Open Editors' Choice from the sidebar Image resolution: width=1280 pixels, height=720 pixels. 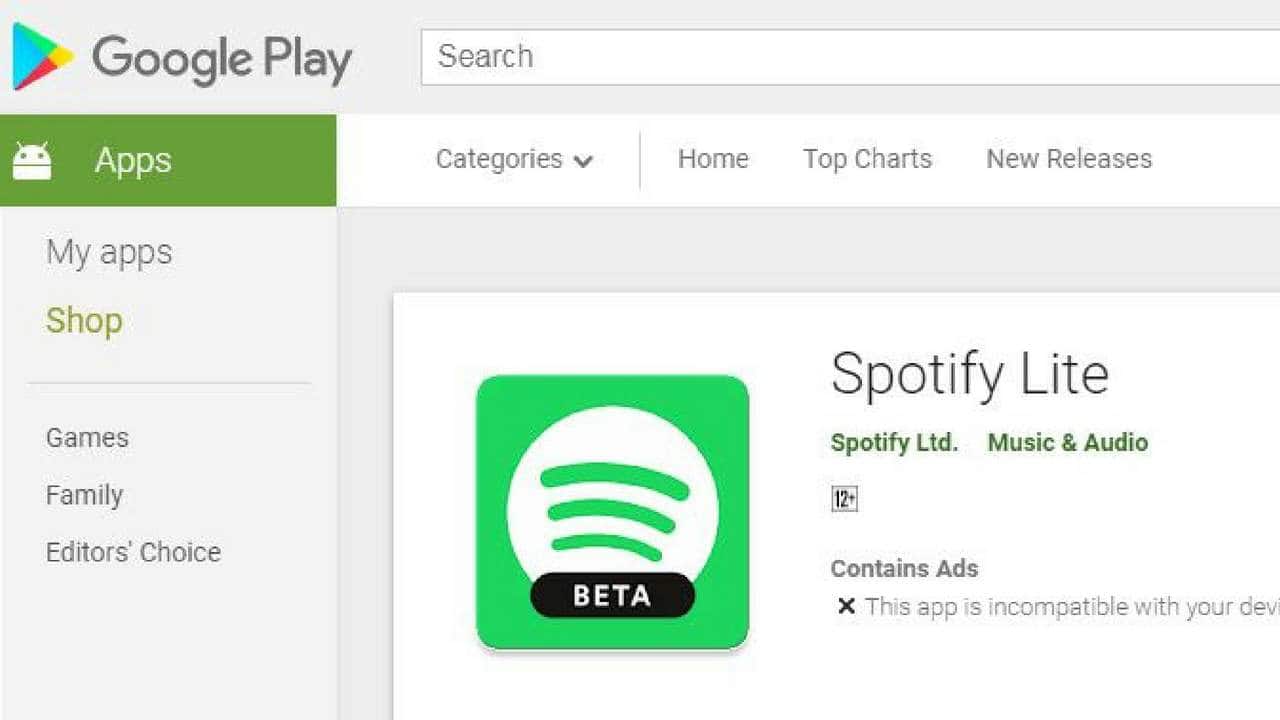133,552
